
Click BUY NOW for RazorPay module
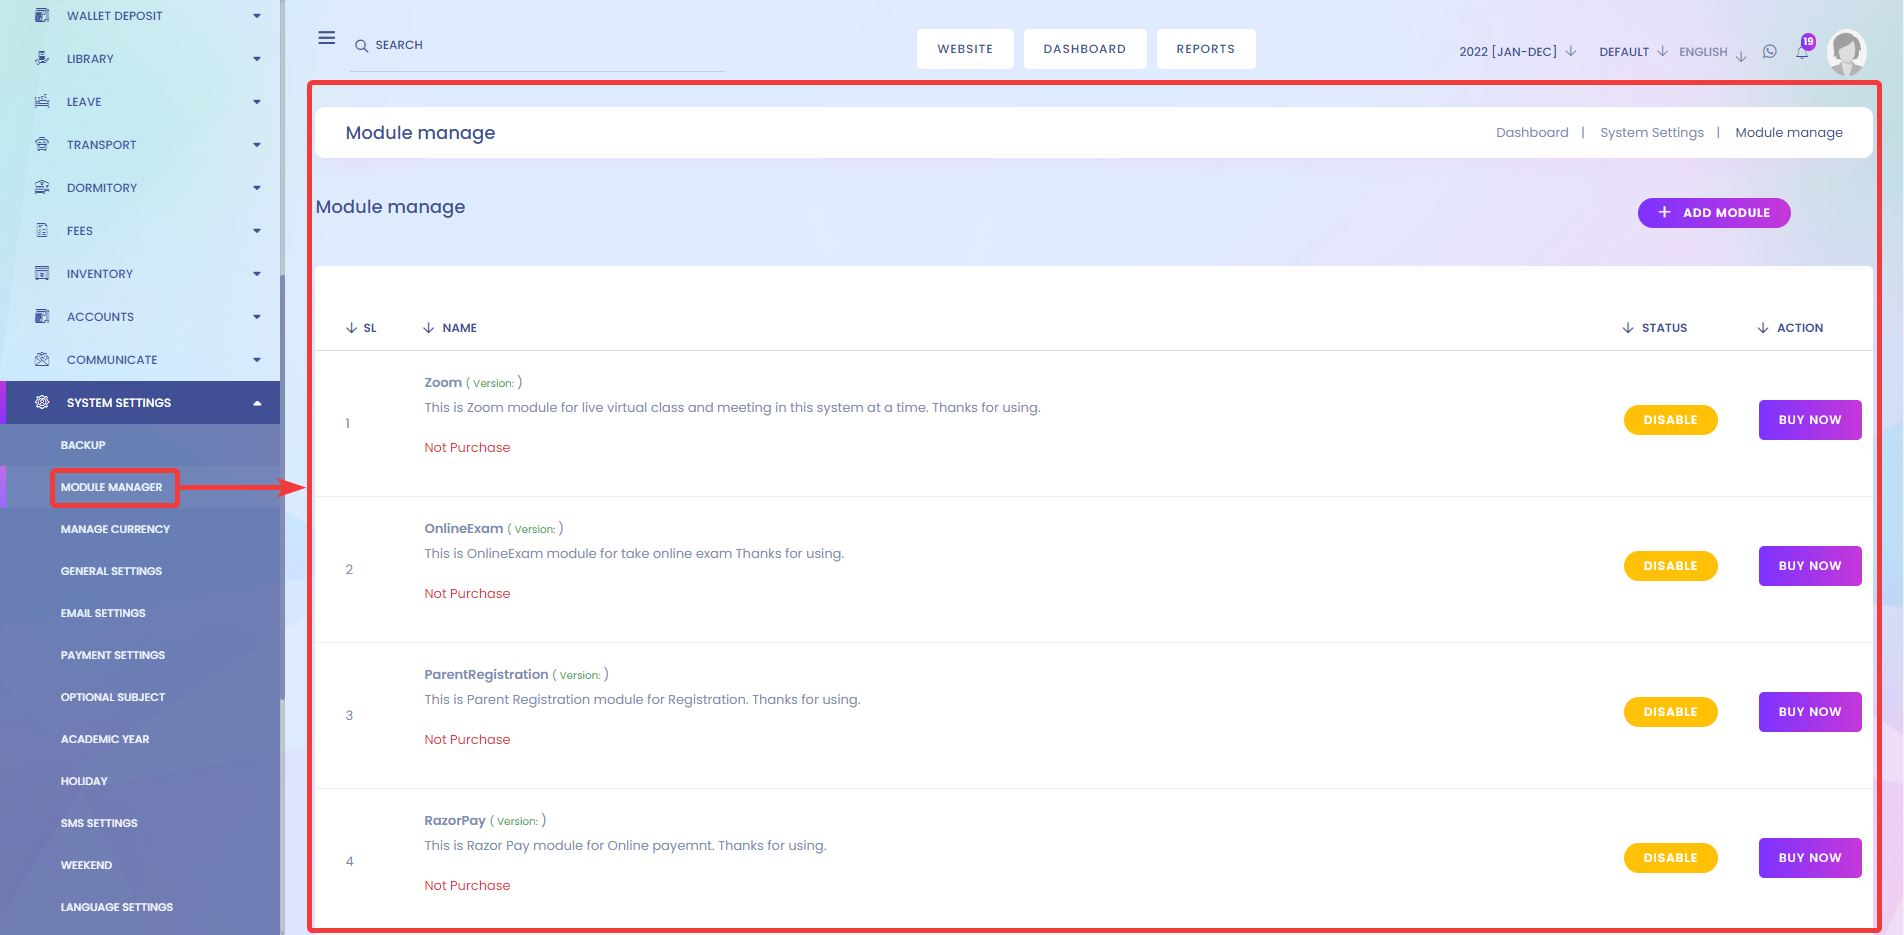1810,858
